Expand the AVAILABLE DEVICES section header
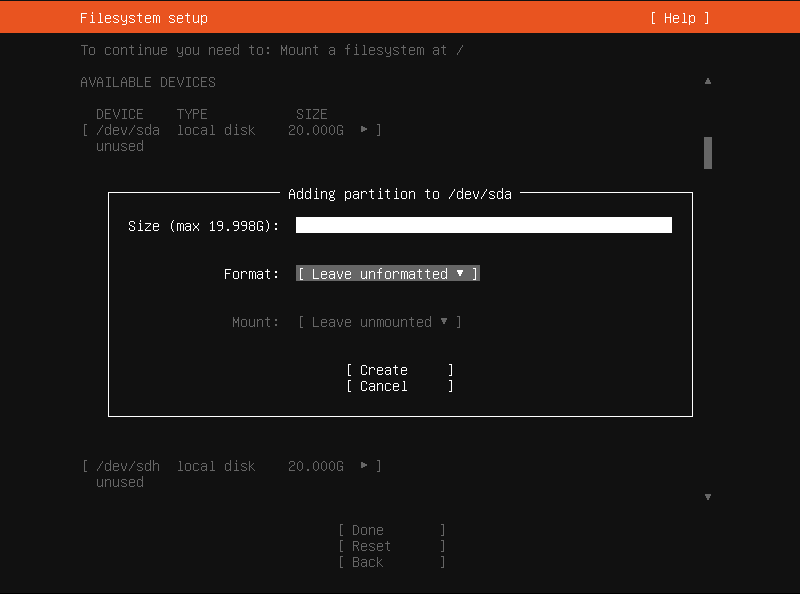Image resolution: width=800 pixels, height=594 pixels. [147, 81]
